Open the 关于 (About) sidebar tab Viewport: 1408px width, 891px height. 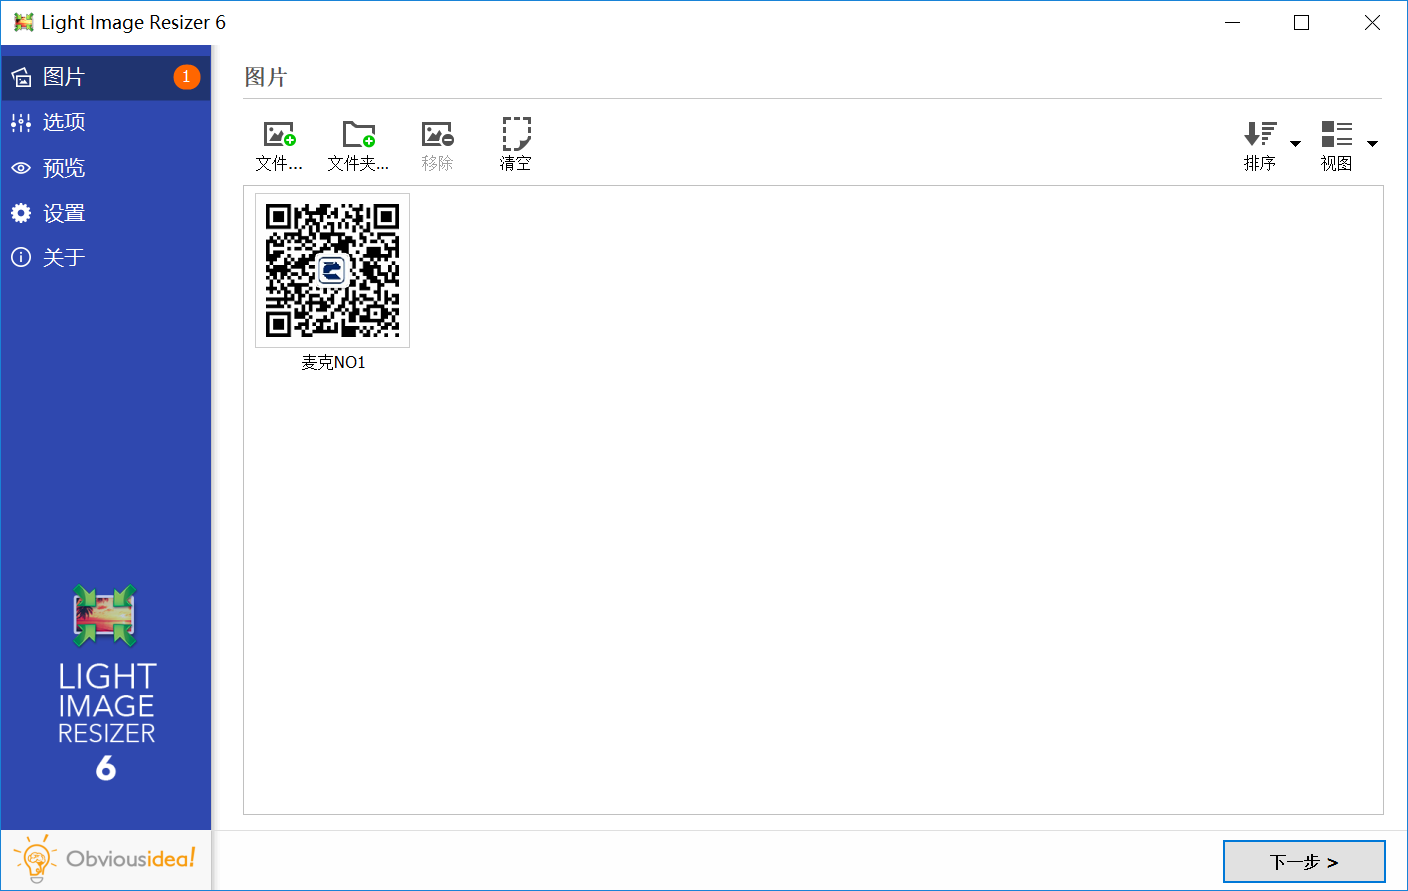tap(106, 258)
